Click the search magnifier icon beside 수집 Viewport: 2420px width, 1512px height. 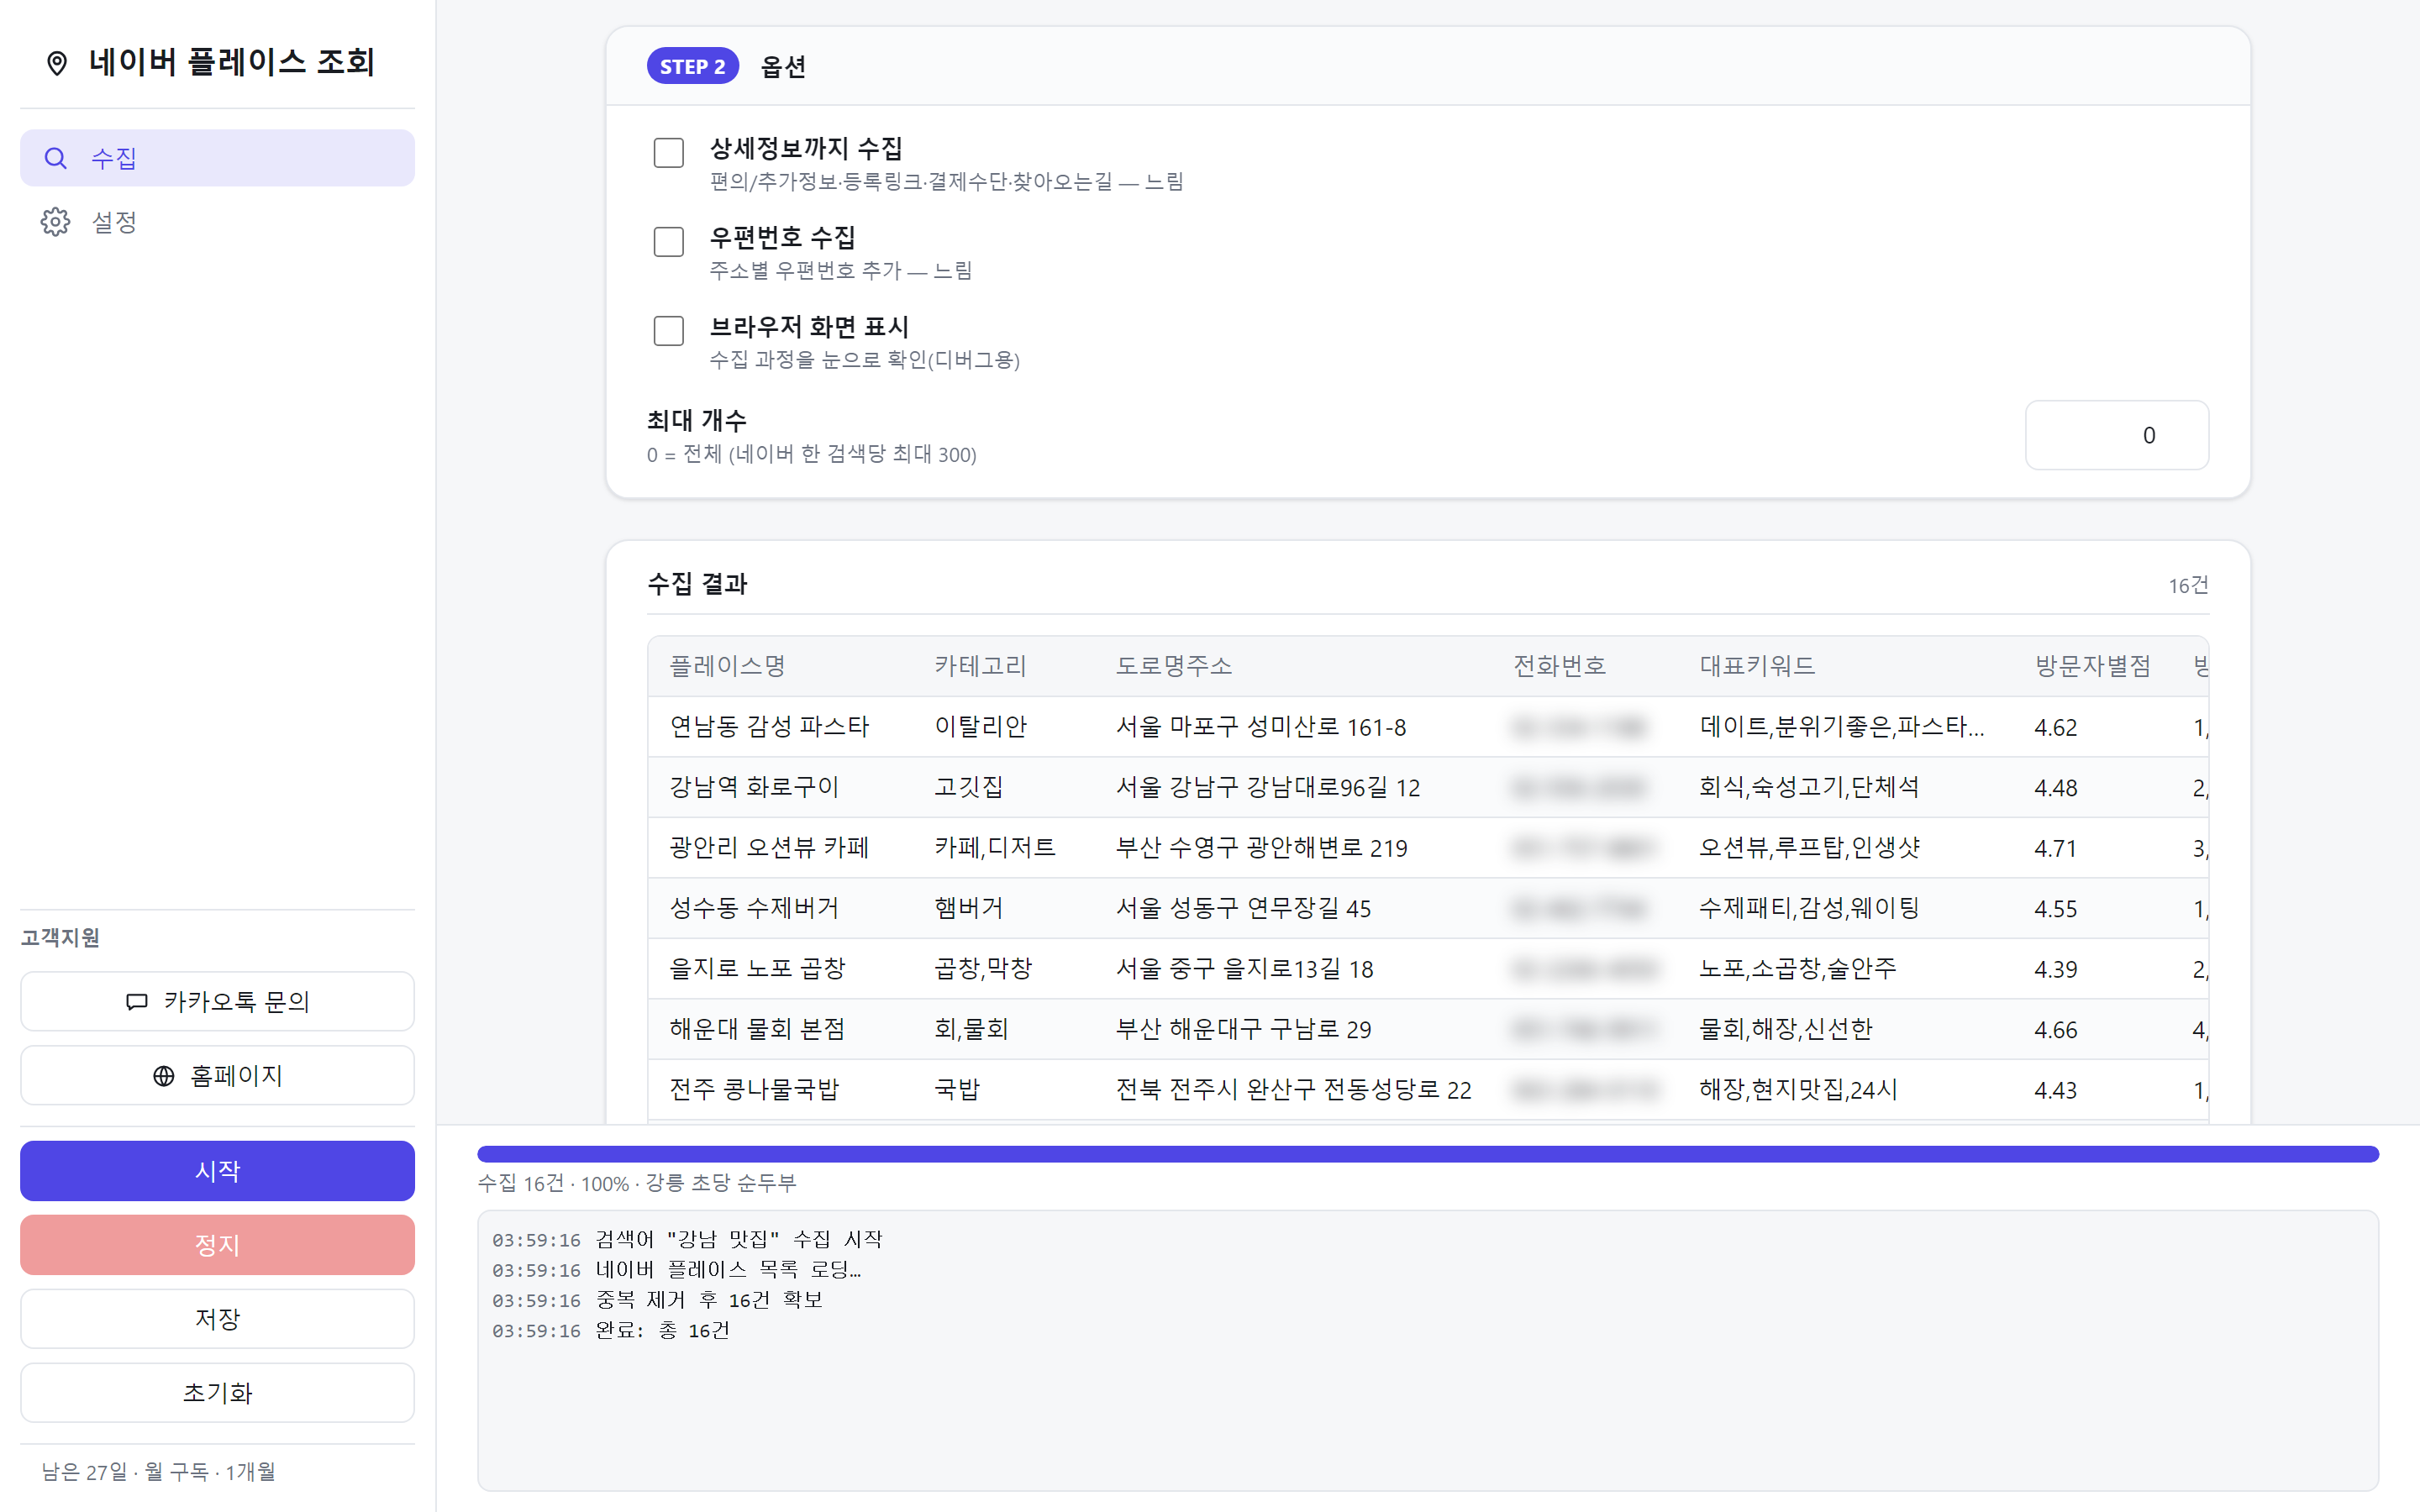point(56,158)
